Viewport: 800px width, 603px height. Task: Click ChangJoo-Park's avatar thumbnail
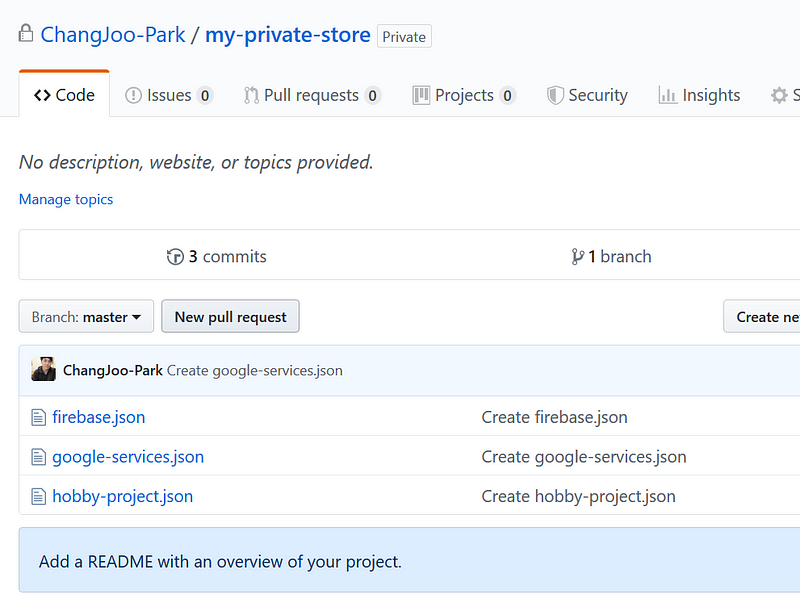[x=43, y=369]
